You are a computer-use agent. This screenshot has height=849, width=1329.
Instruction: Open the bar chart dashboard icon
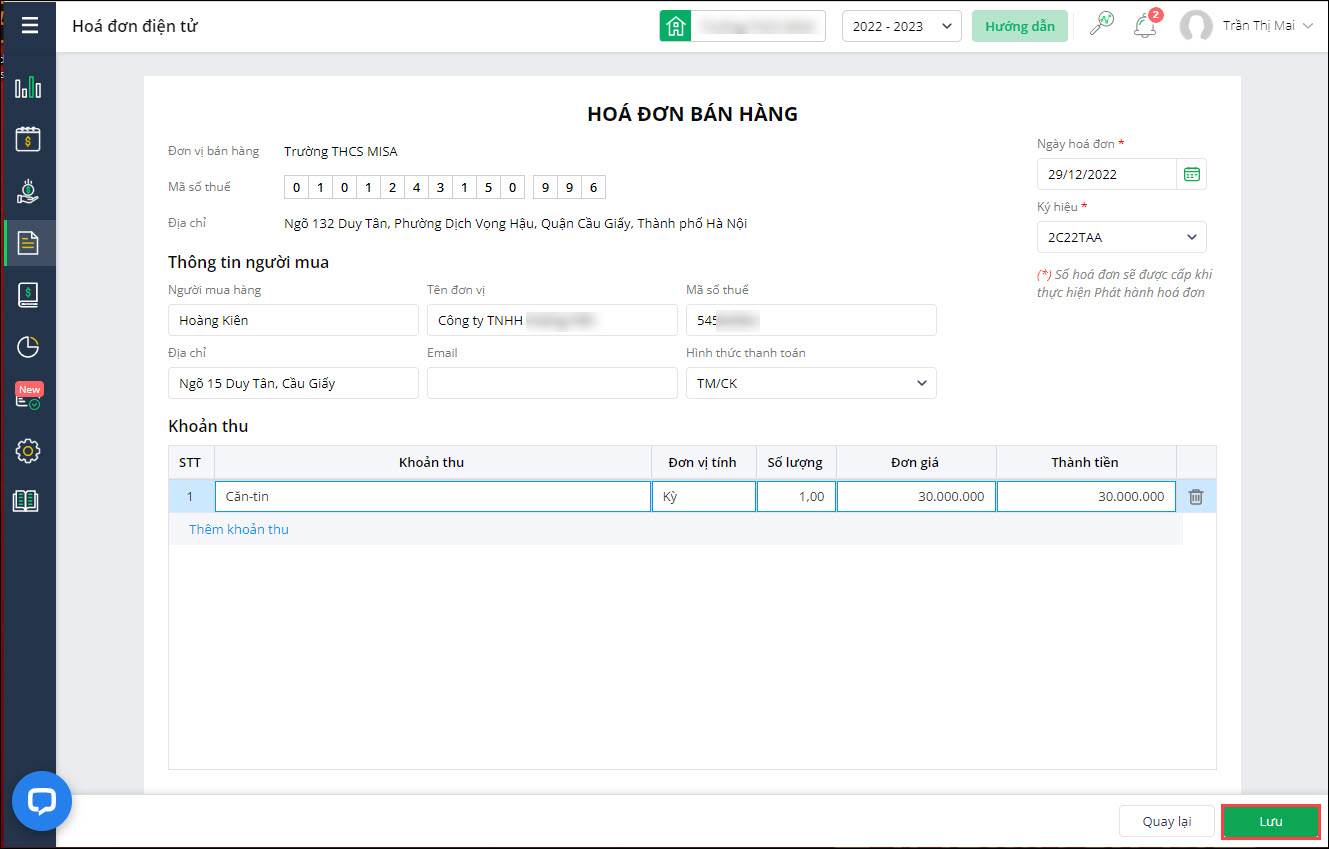(x=28, y=87)
